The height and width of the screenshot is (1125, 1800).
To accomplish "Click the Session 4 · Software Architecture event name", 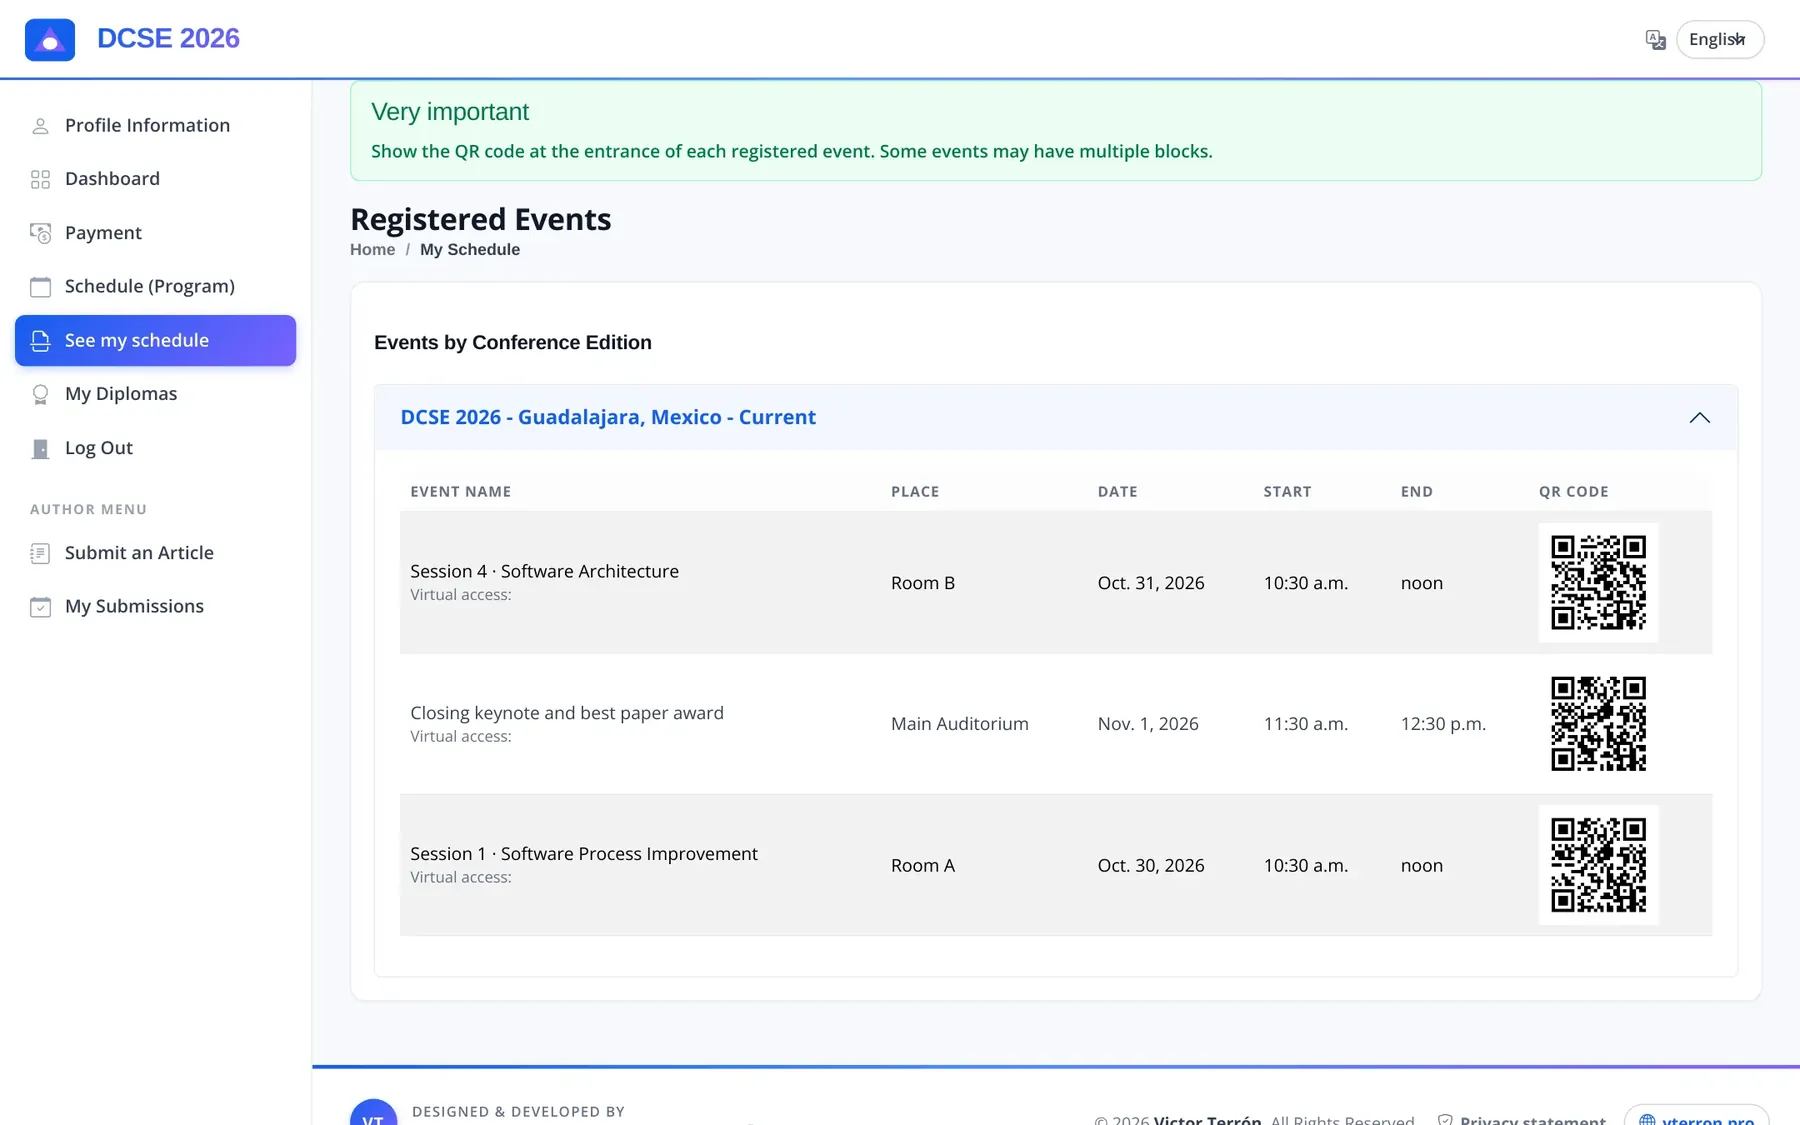I will (x=544, y=571).
